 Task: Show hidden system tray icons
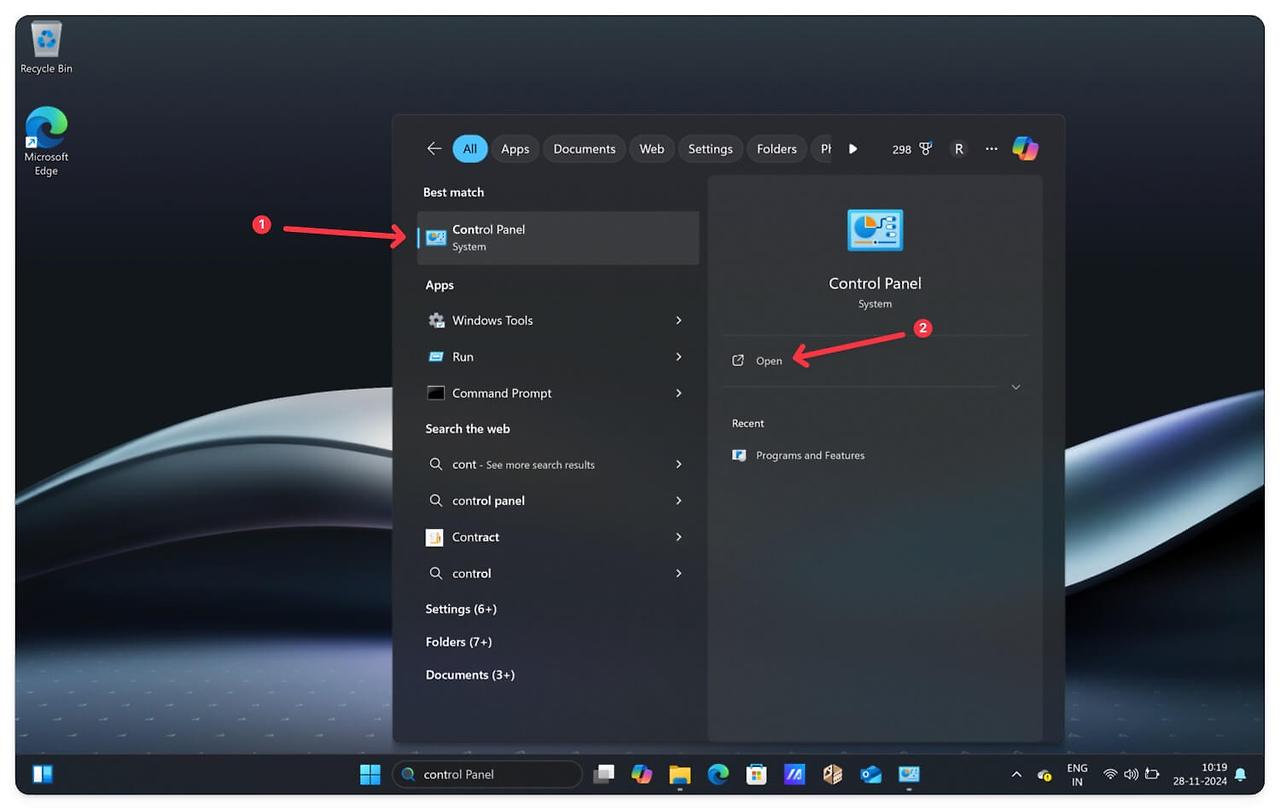pos(1017,774)
